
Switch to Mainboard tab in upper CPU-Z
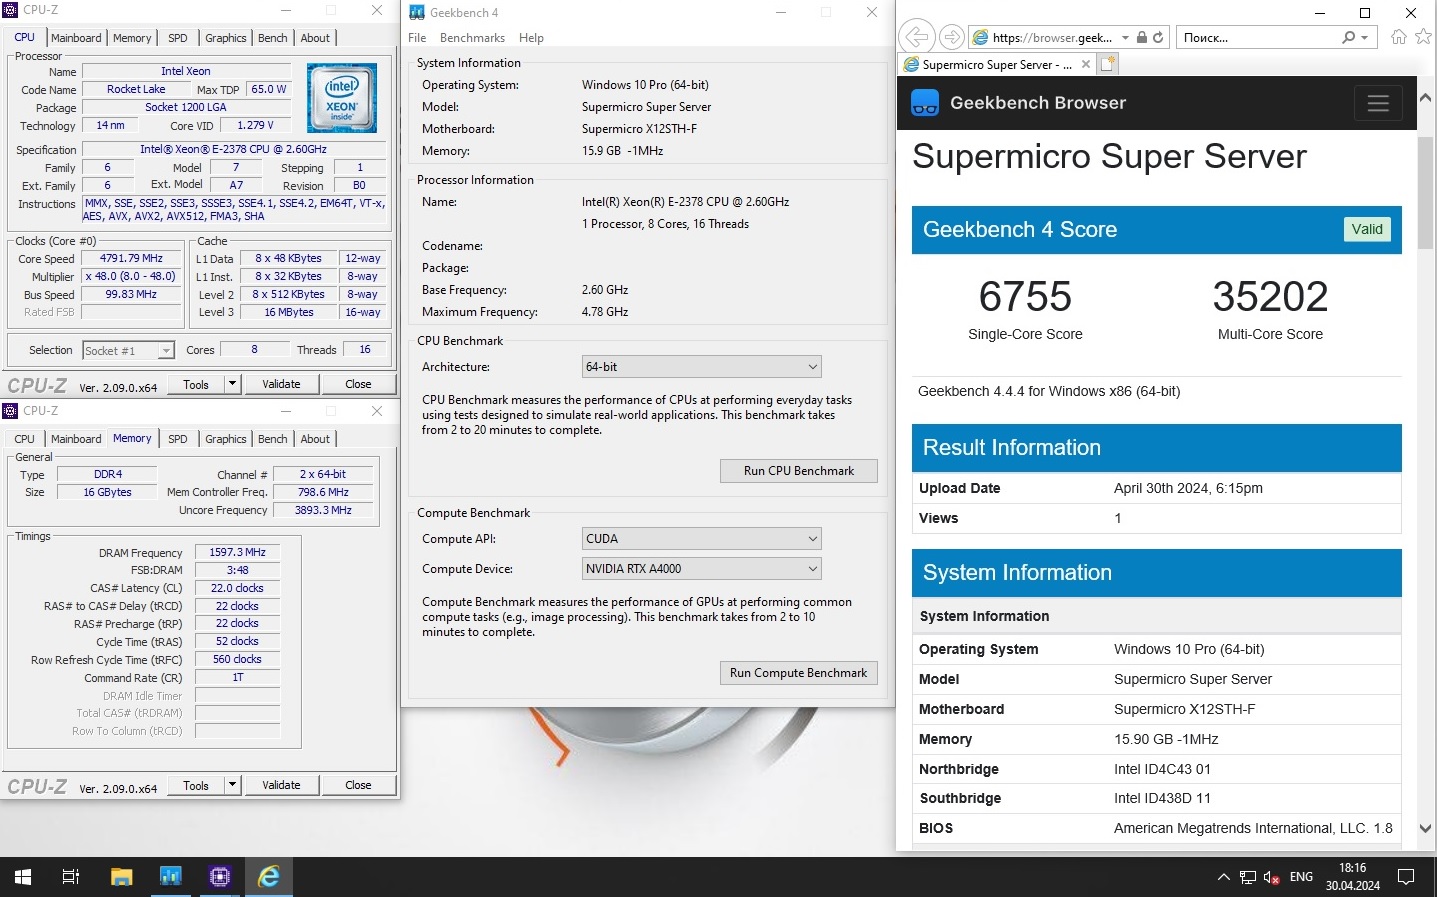tap(76, 38)
